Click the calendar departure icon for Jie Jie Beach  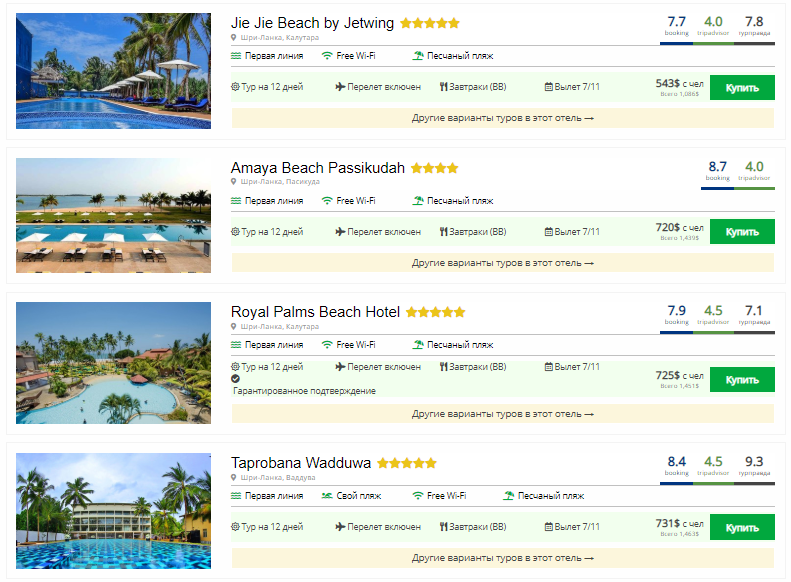tap(548, 87)
